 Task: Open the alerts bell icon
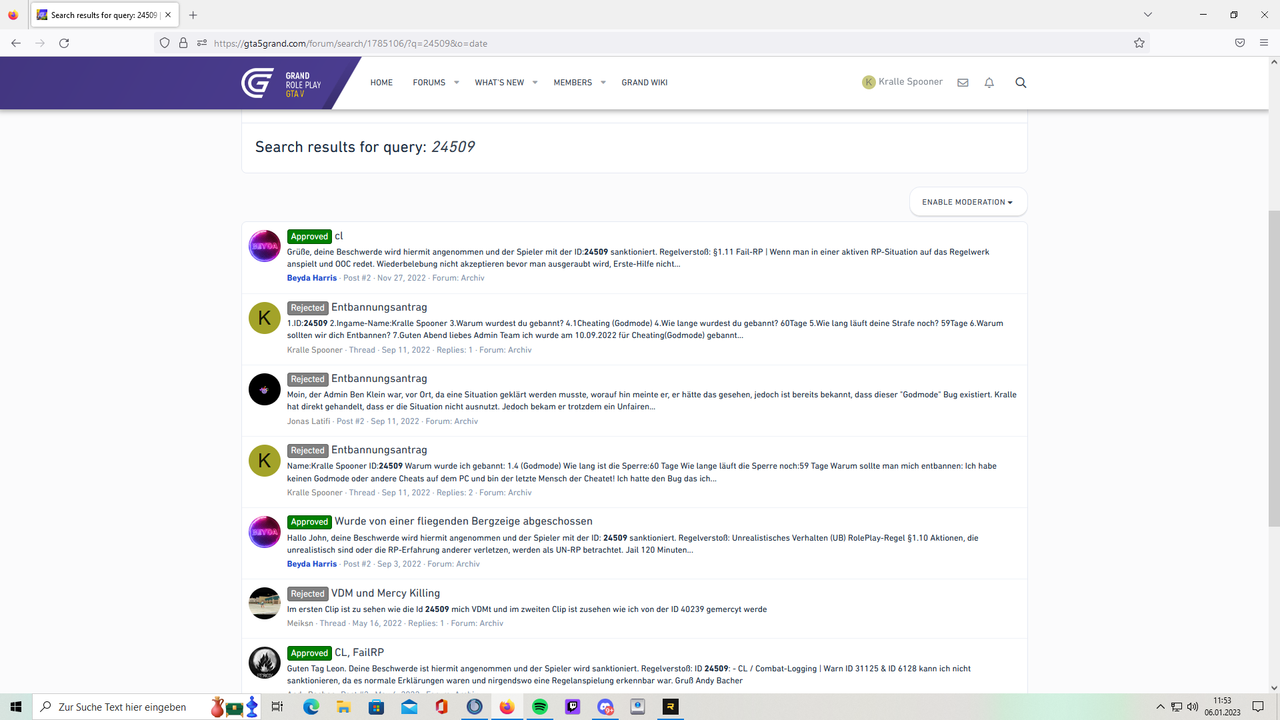point(989,83)
